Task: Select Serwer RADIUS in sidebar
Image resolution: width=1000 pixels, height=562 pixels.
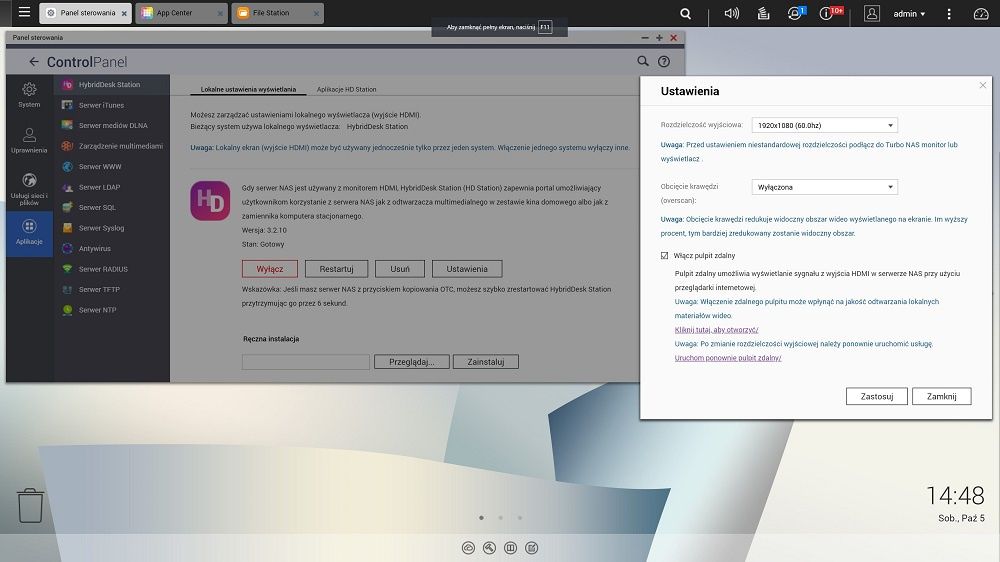Action: point(112,269)
